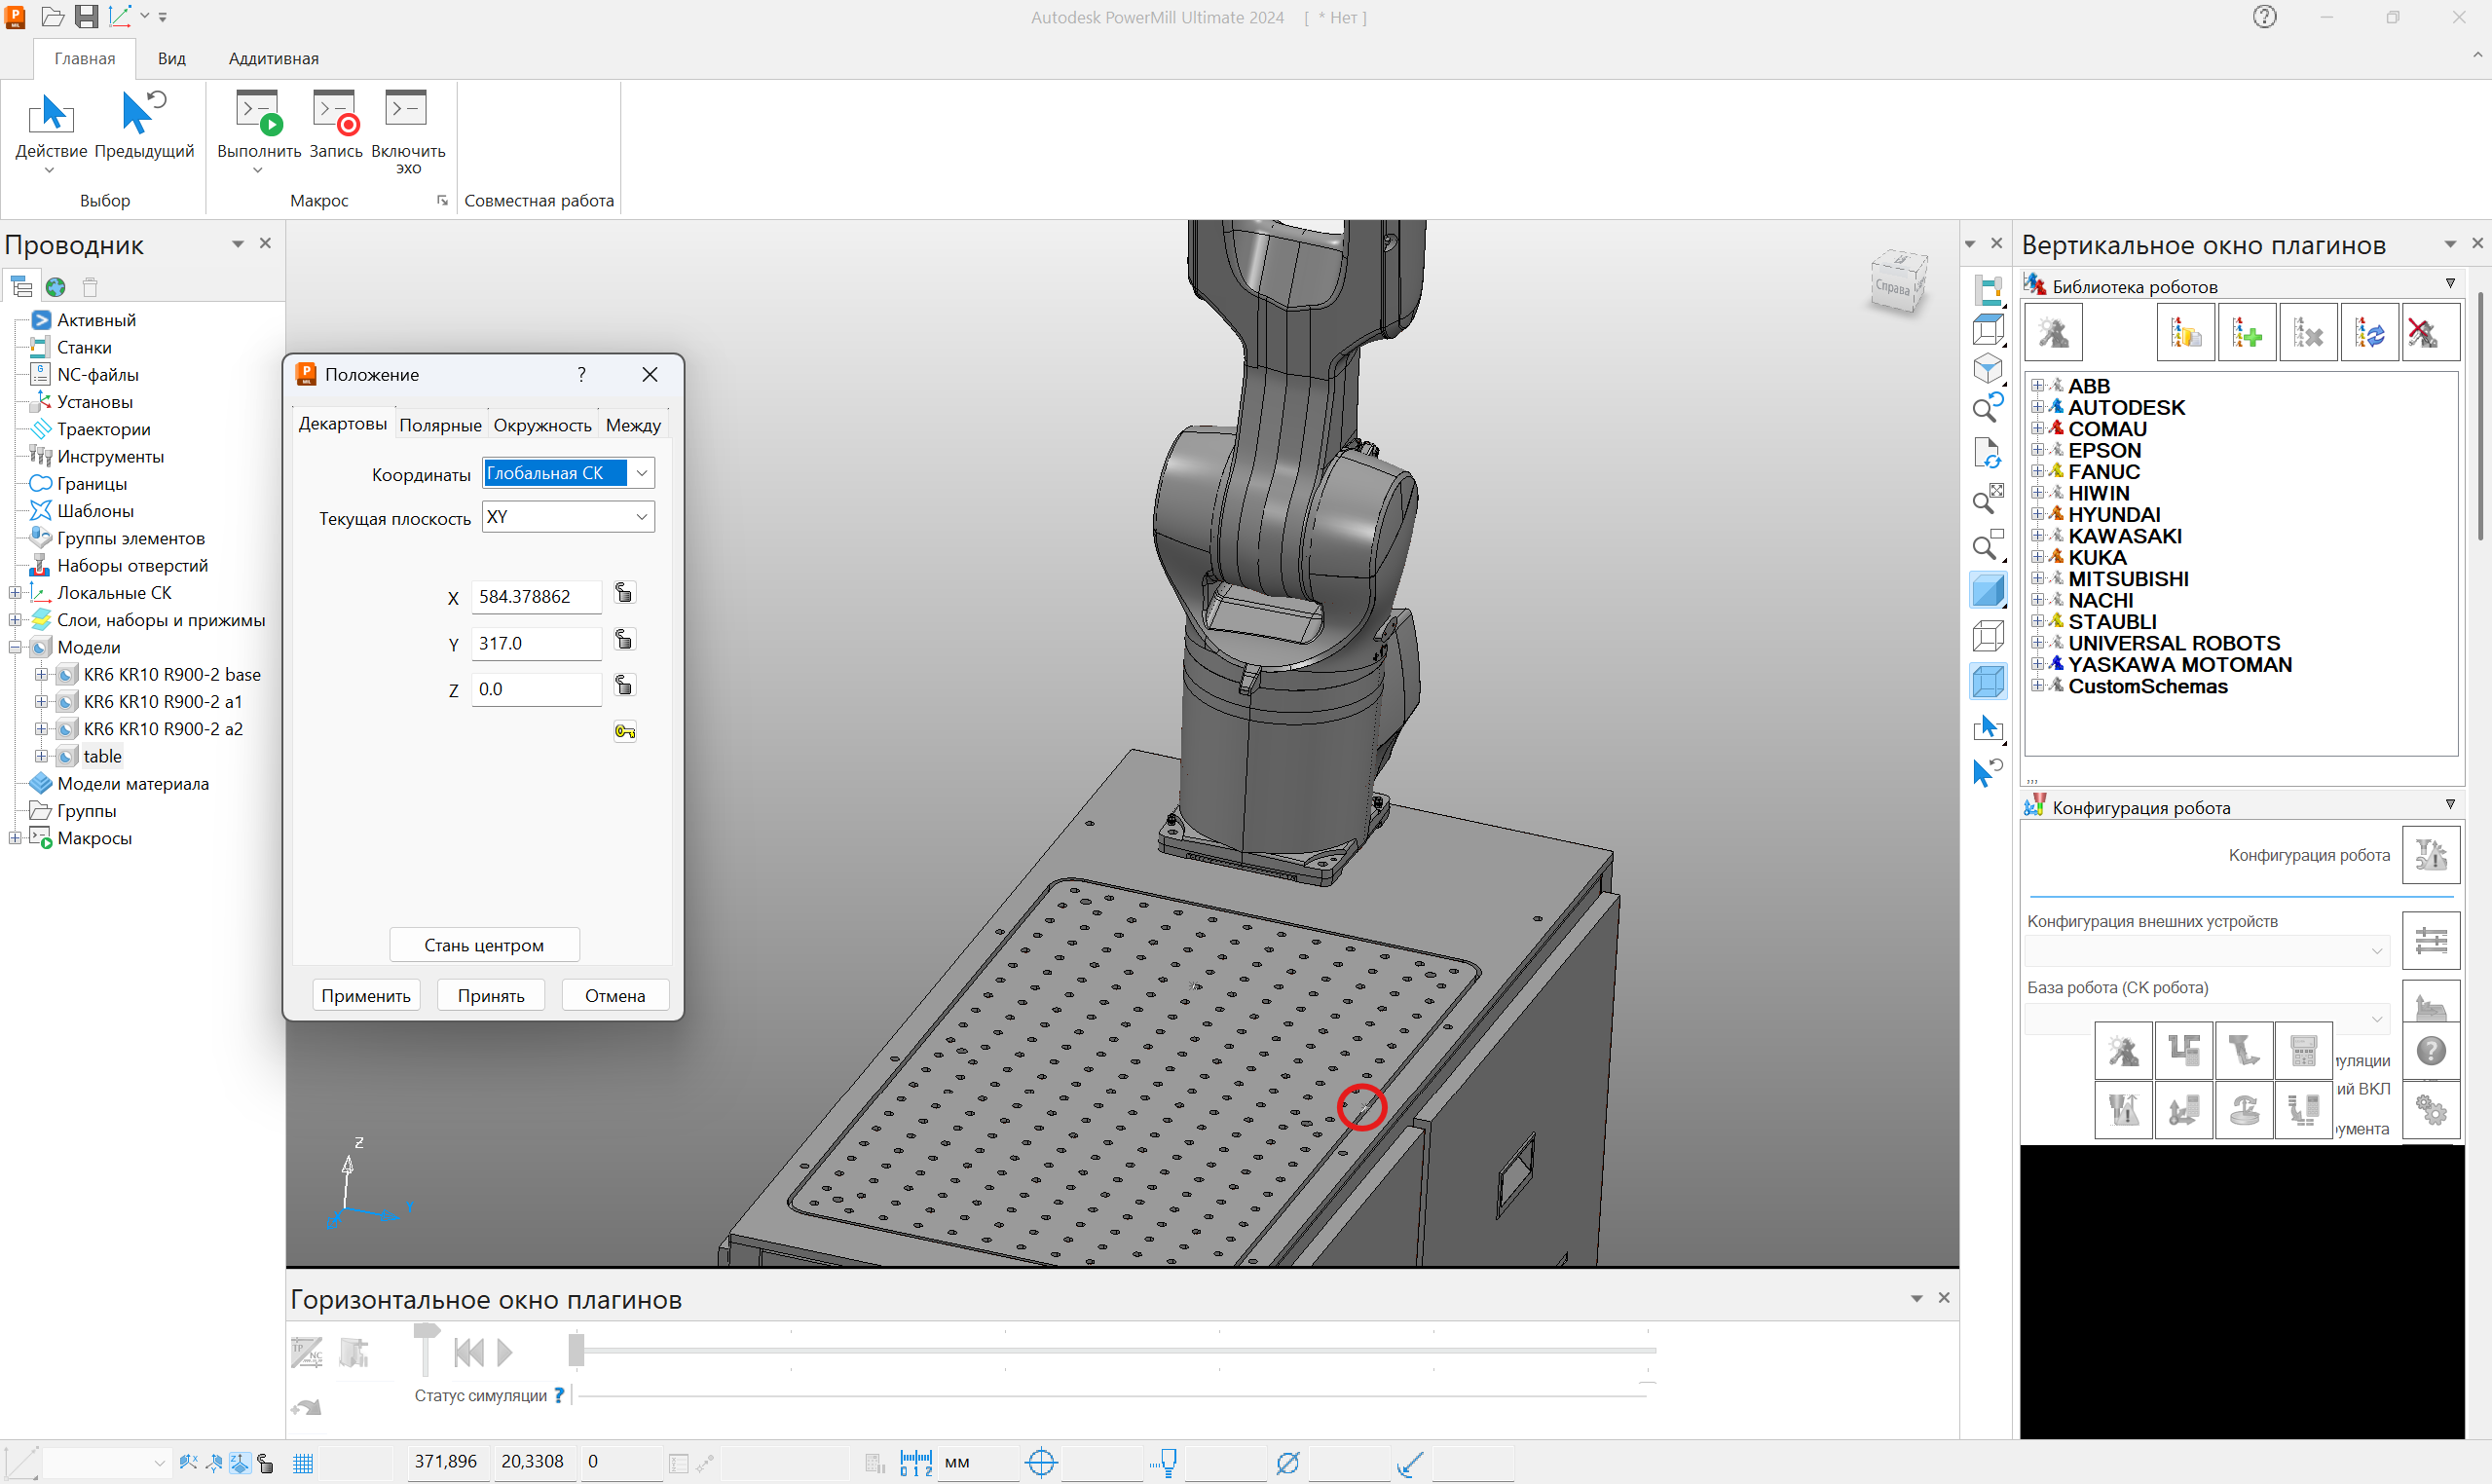Open the Конфигурация робота icon button
This screenshot has width=2492, height=1484.
point(2431,855)
